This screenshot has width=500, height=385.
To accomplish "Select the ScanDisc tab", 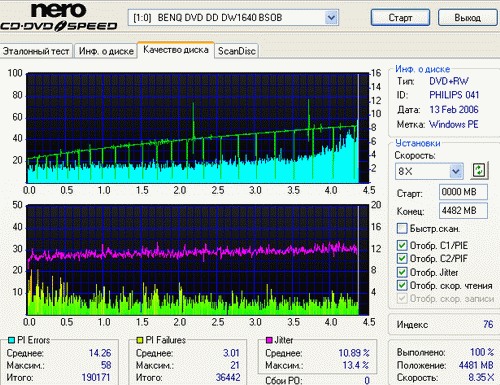I will (x=237, y=51).
